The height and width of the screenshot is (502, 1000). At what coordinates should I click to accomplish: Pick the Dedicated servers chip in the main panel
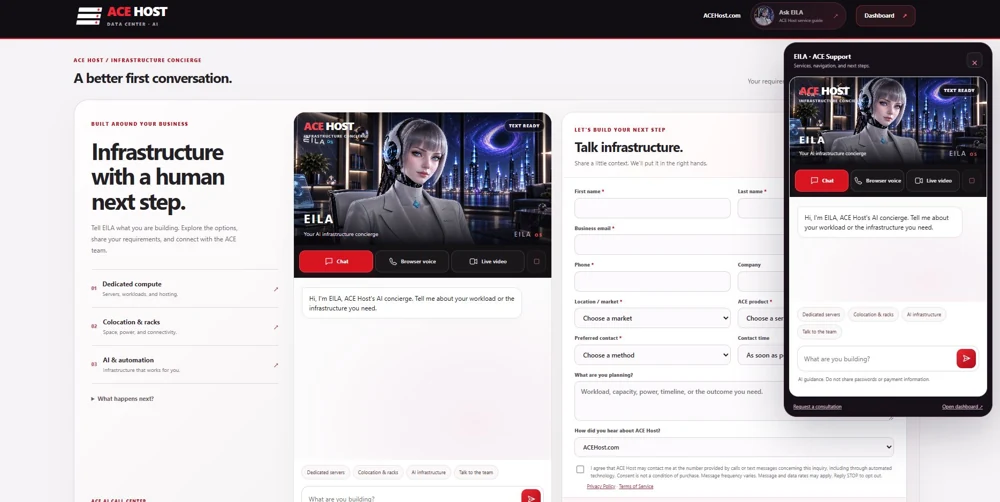[326, 473]
